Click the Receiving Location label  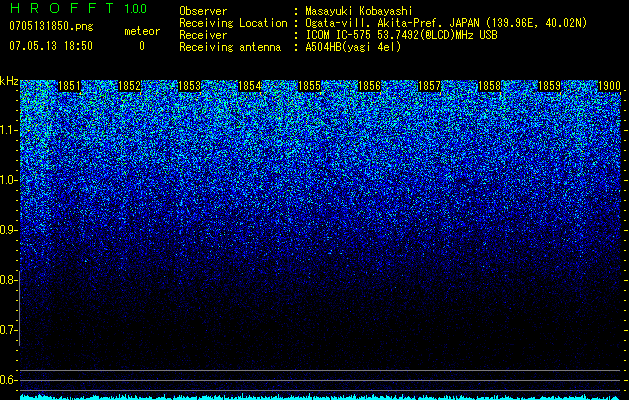tap(233, 23)
